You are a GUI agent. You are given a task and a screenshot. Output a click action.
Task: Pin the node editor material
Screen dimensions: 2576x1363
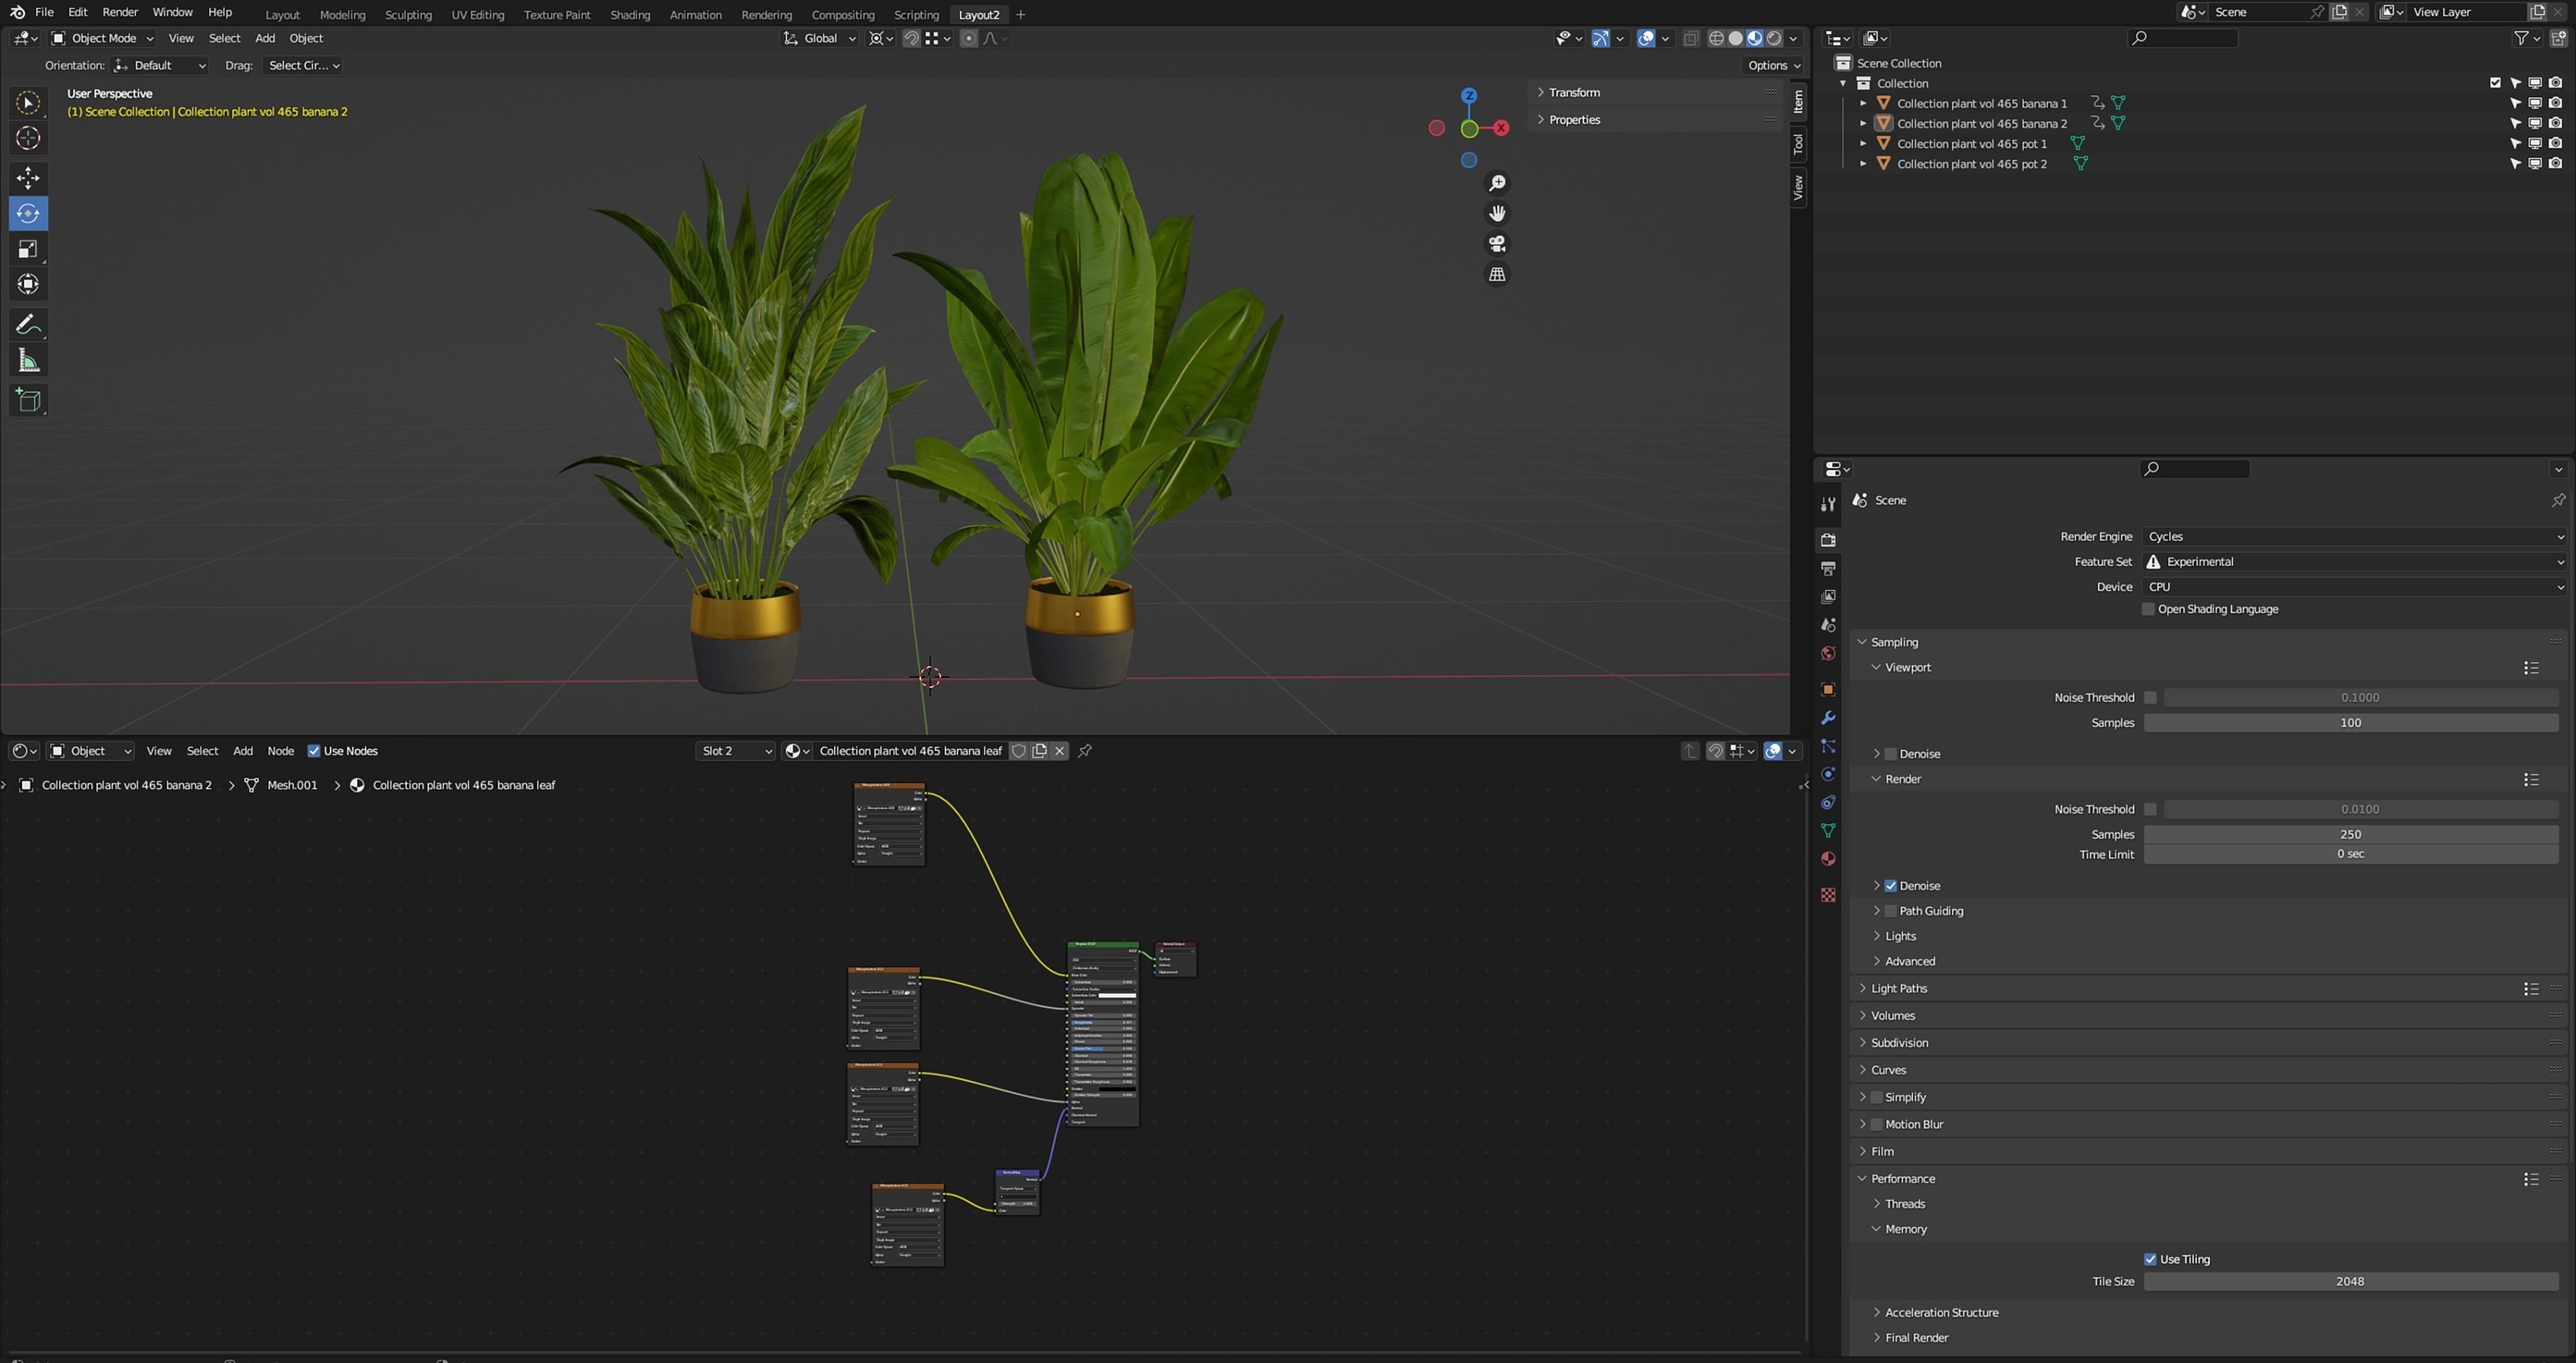pyautogui.click(x=1085, y=751)
